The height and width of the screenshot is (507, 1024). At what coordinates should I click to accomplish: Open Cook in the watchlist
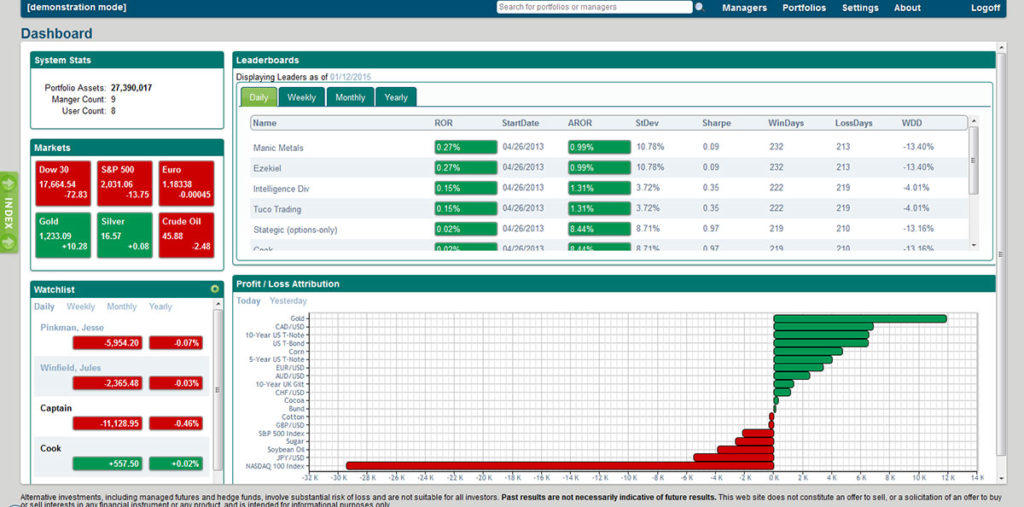[x=50, y=449]
